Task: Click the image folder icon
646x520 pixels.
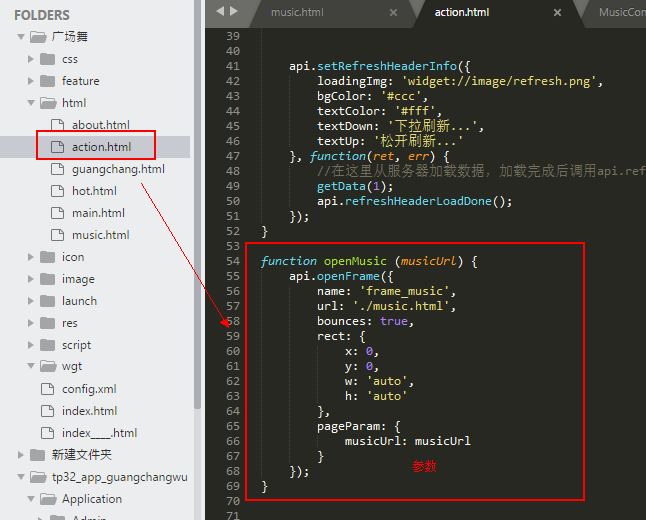Action: point(48,279)
